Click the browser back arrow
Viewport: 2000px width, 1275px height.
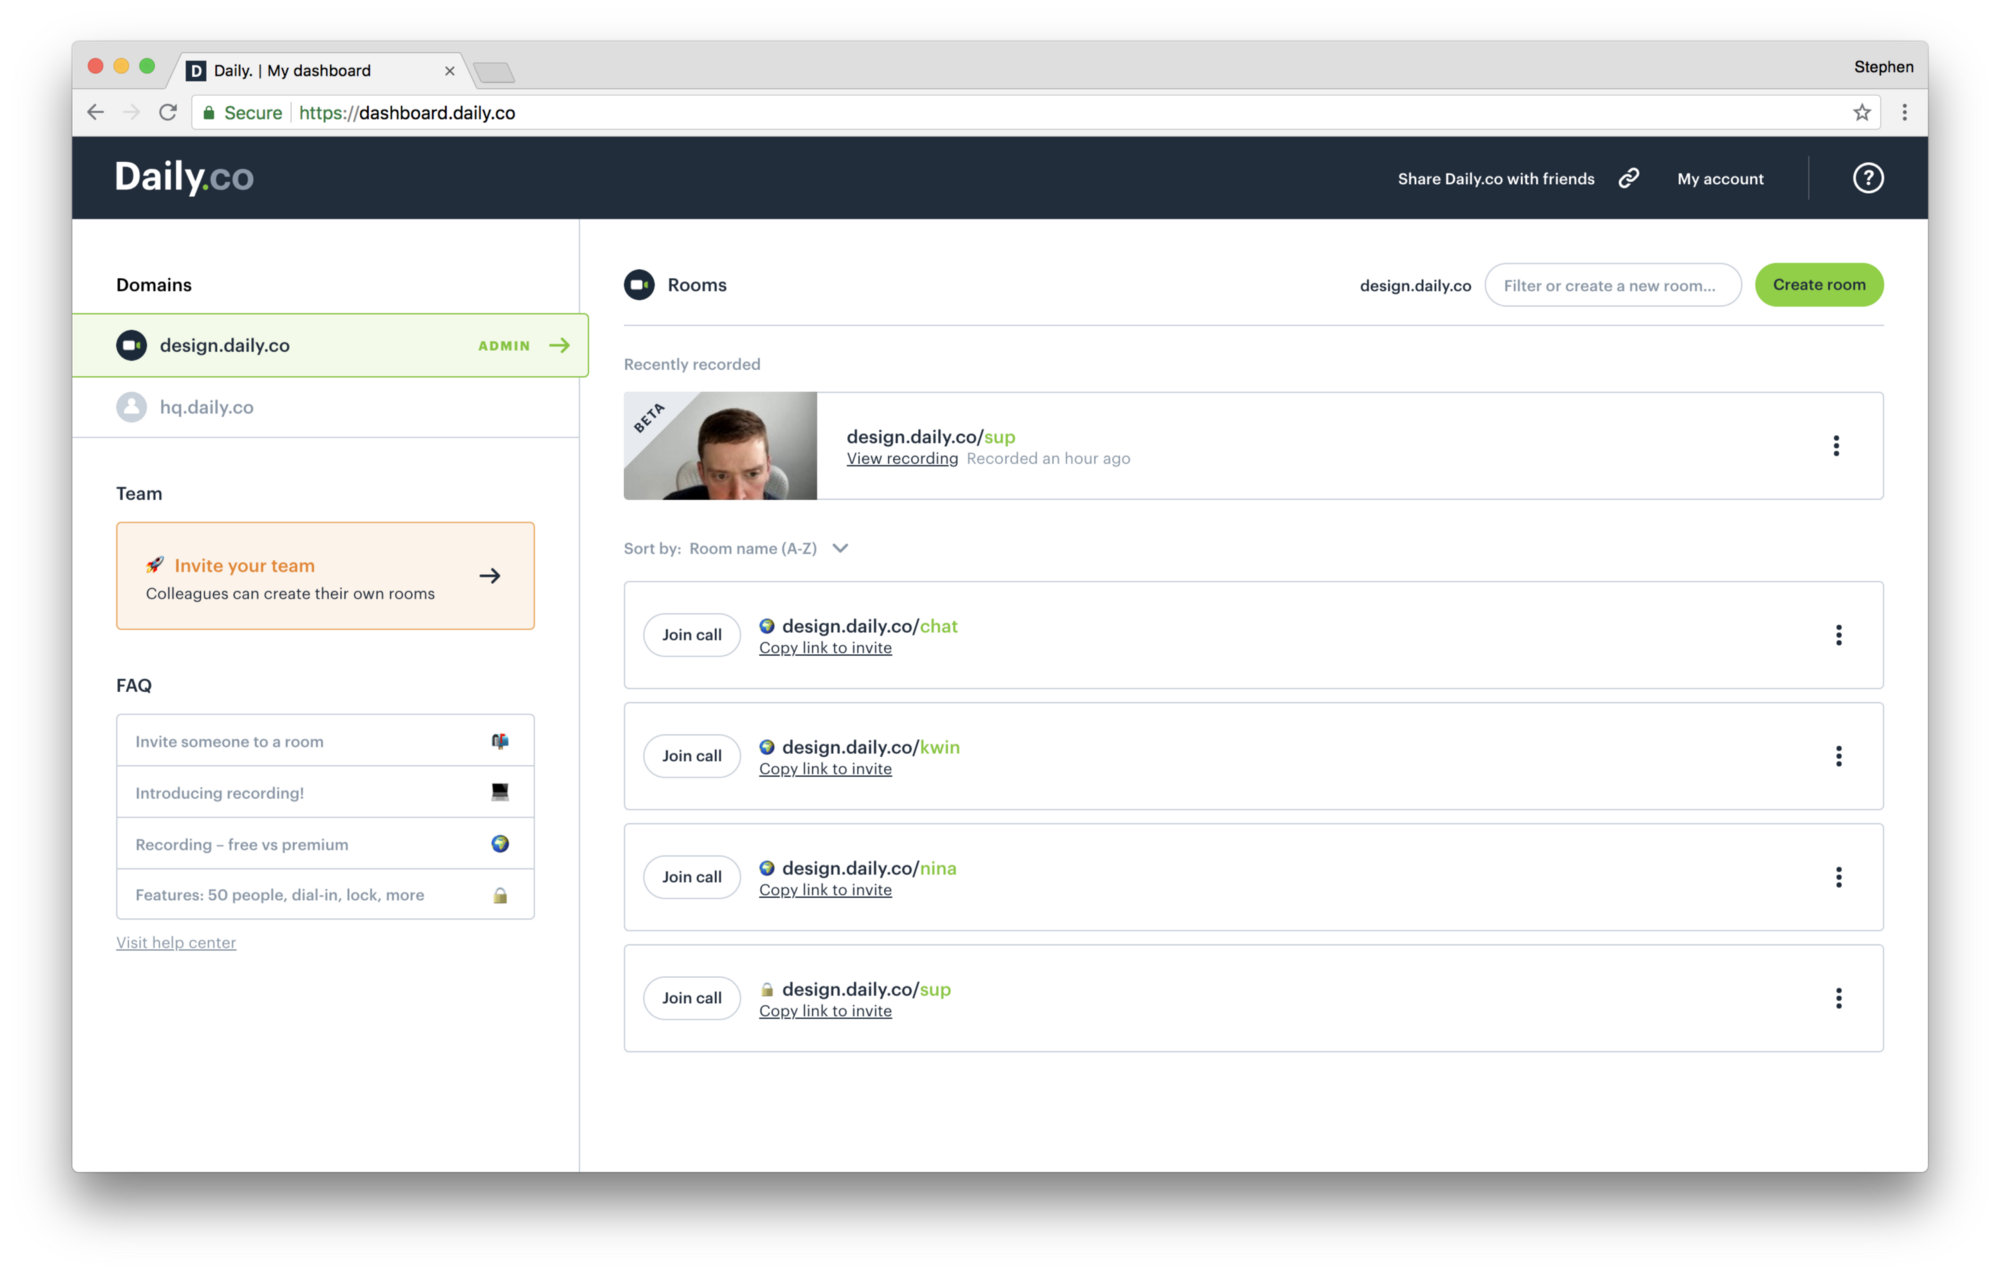coord(96,112)
